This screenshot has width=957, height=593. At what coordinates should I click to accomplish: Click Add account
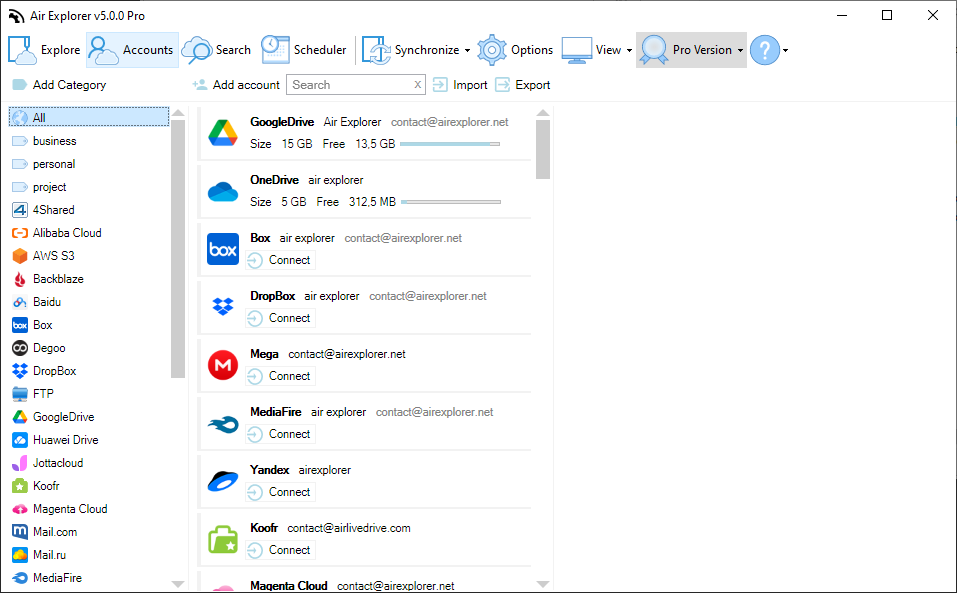[236, 85]
